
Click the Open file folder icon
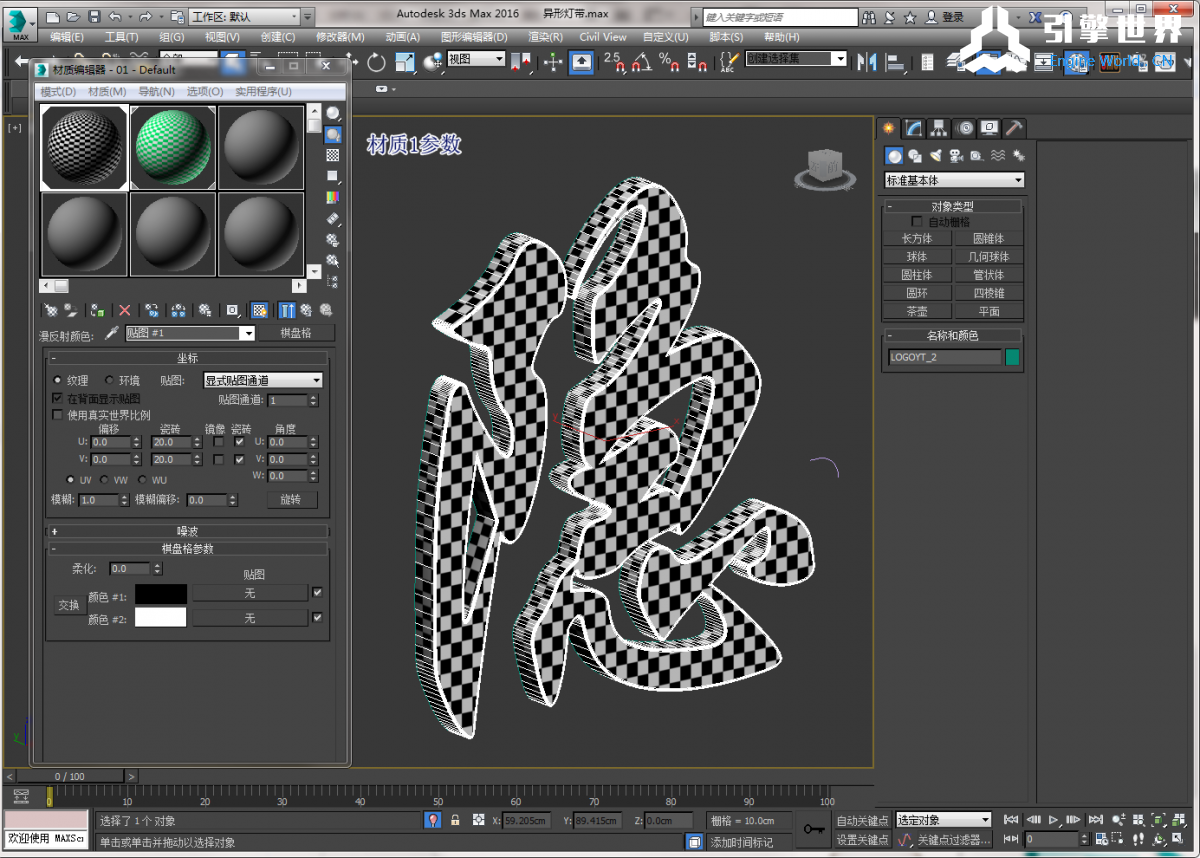pos(73,17)
